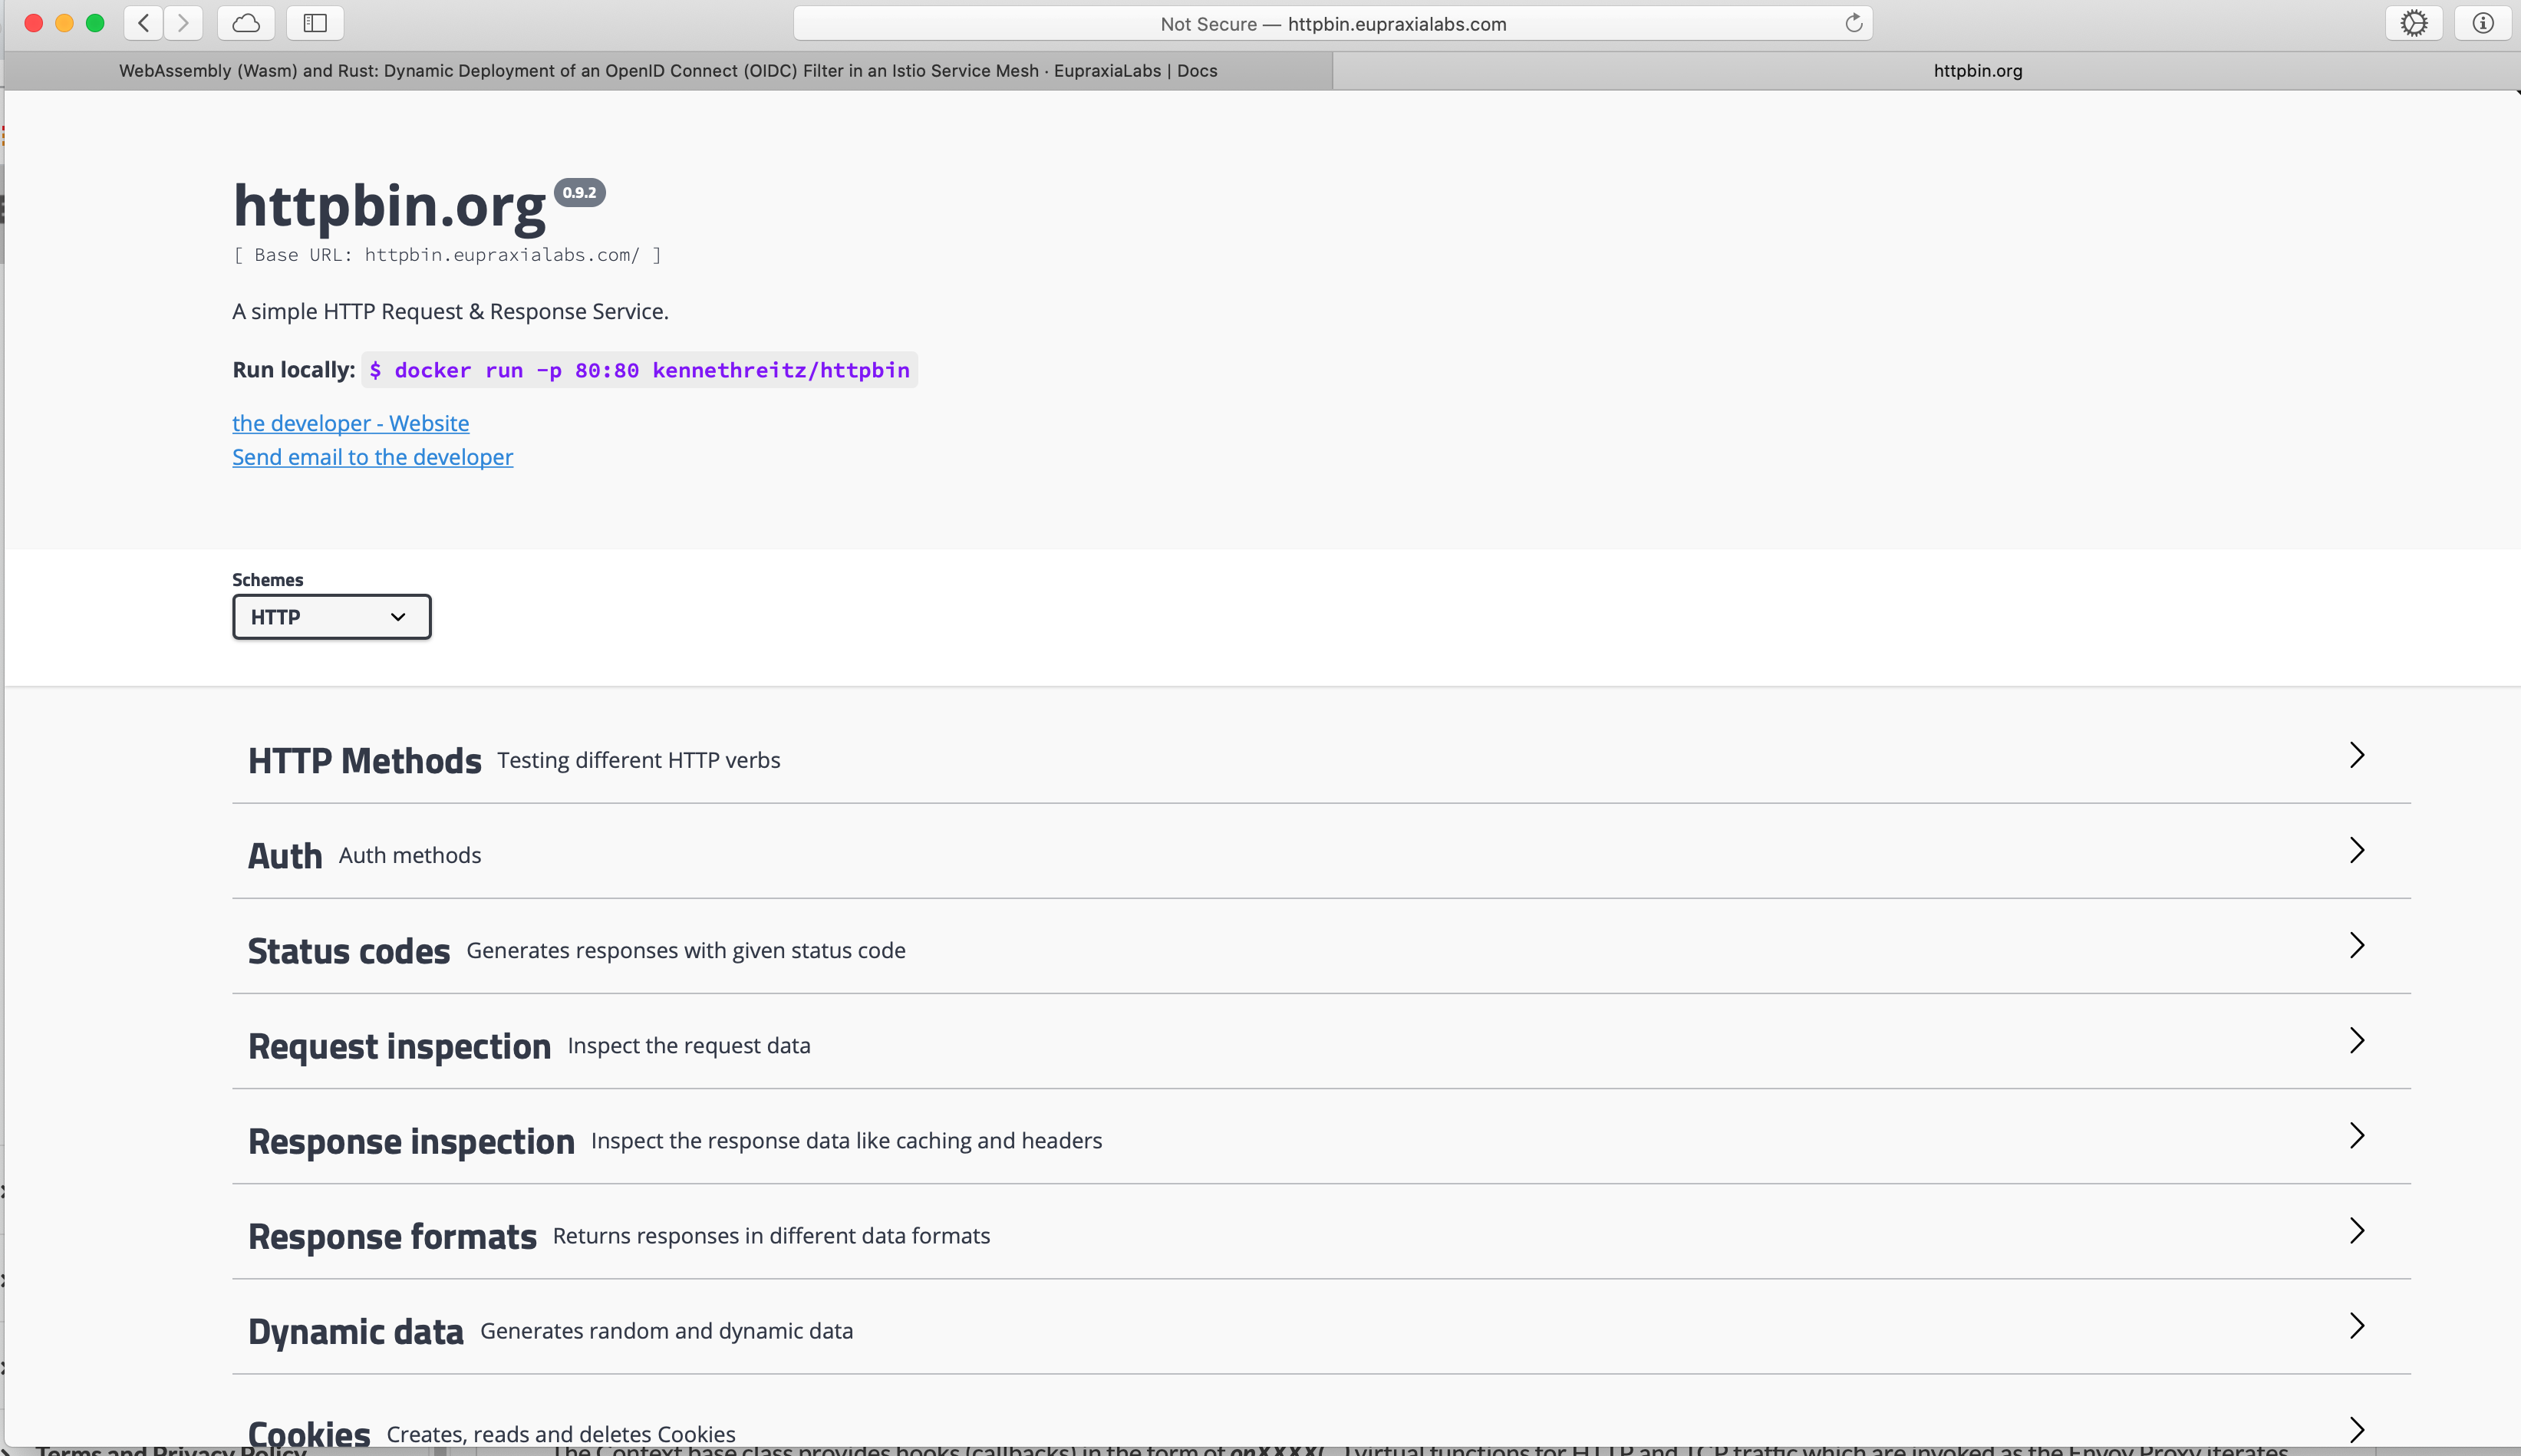2521x1456 pixels.
Task: Click the Auth heading
Action: coord(285,856)
